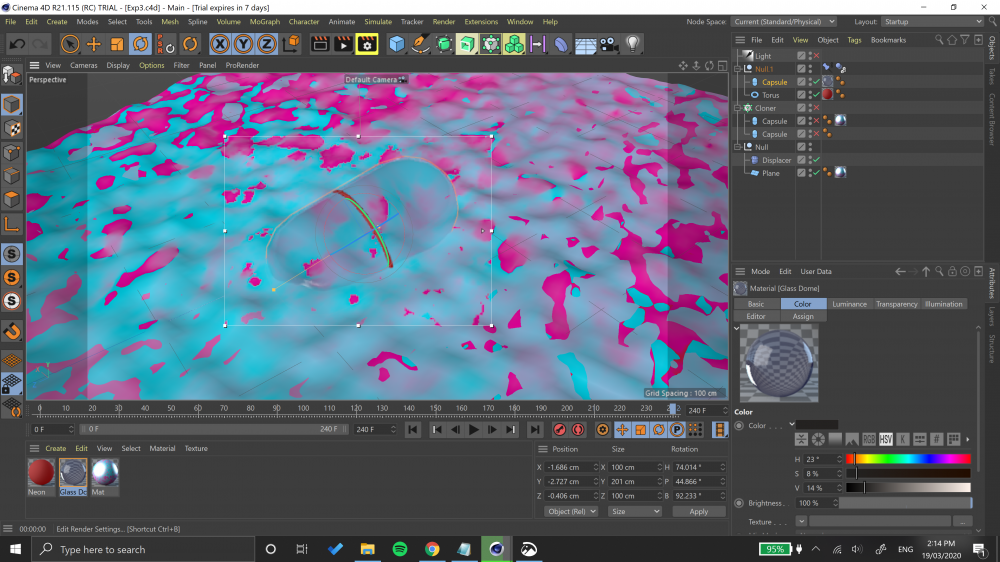Toggle Color channel radio button

coord(739,425)
